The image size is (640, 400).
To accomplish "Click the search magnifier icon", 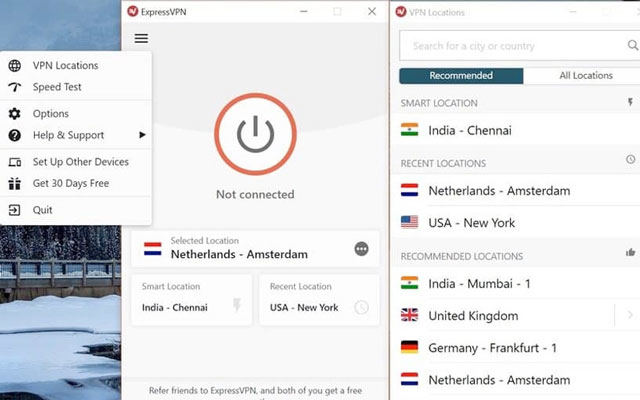I will (632, 45).
